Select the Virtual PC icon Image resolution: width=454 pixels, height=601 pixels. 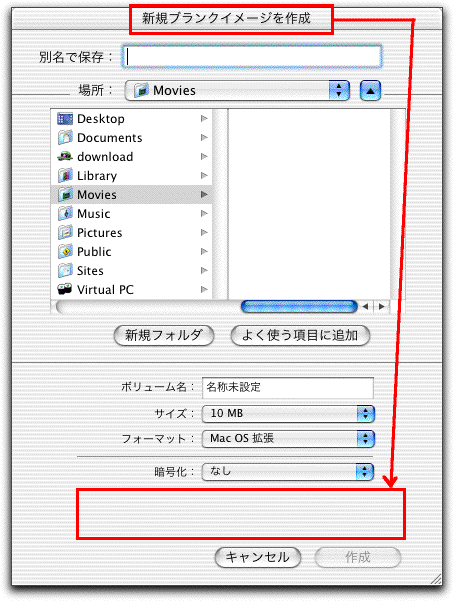click(65, 289)
